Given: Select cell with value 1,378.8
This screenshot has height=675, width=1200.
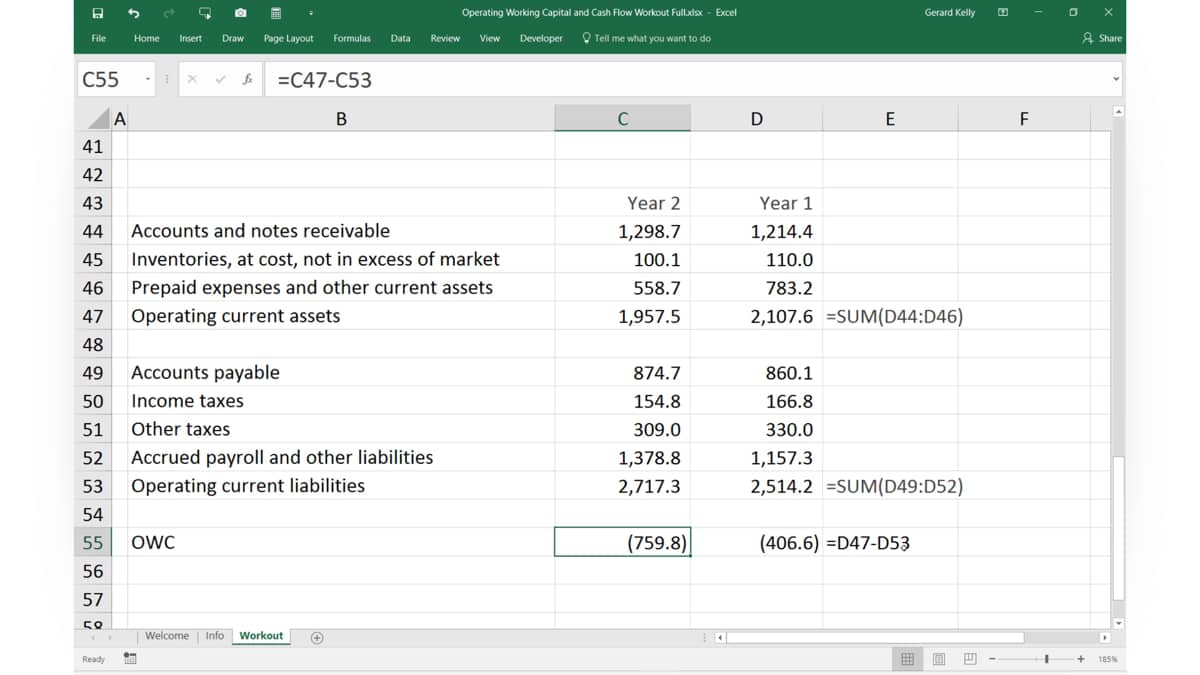Looking at the screenshot, I should [622, 458].
